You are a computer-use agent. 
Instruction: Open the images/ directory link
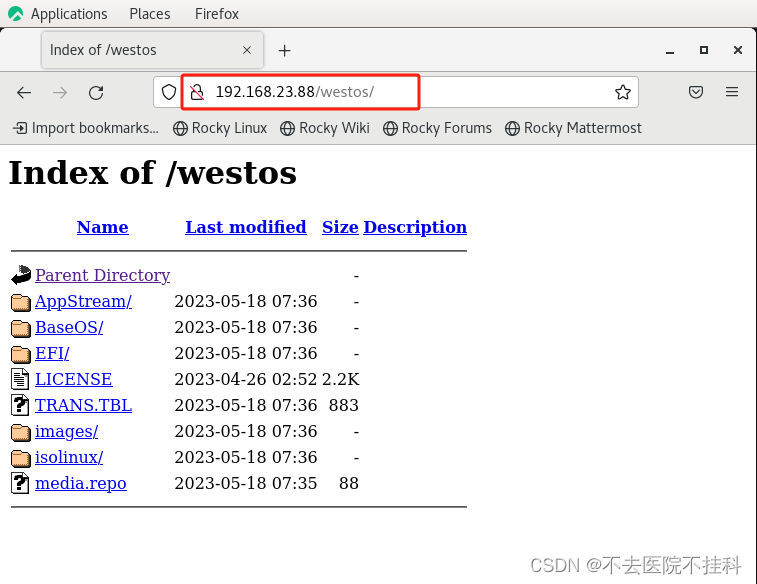click(67, 431)
